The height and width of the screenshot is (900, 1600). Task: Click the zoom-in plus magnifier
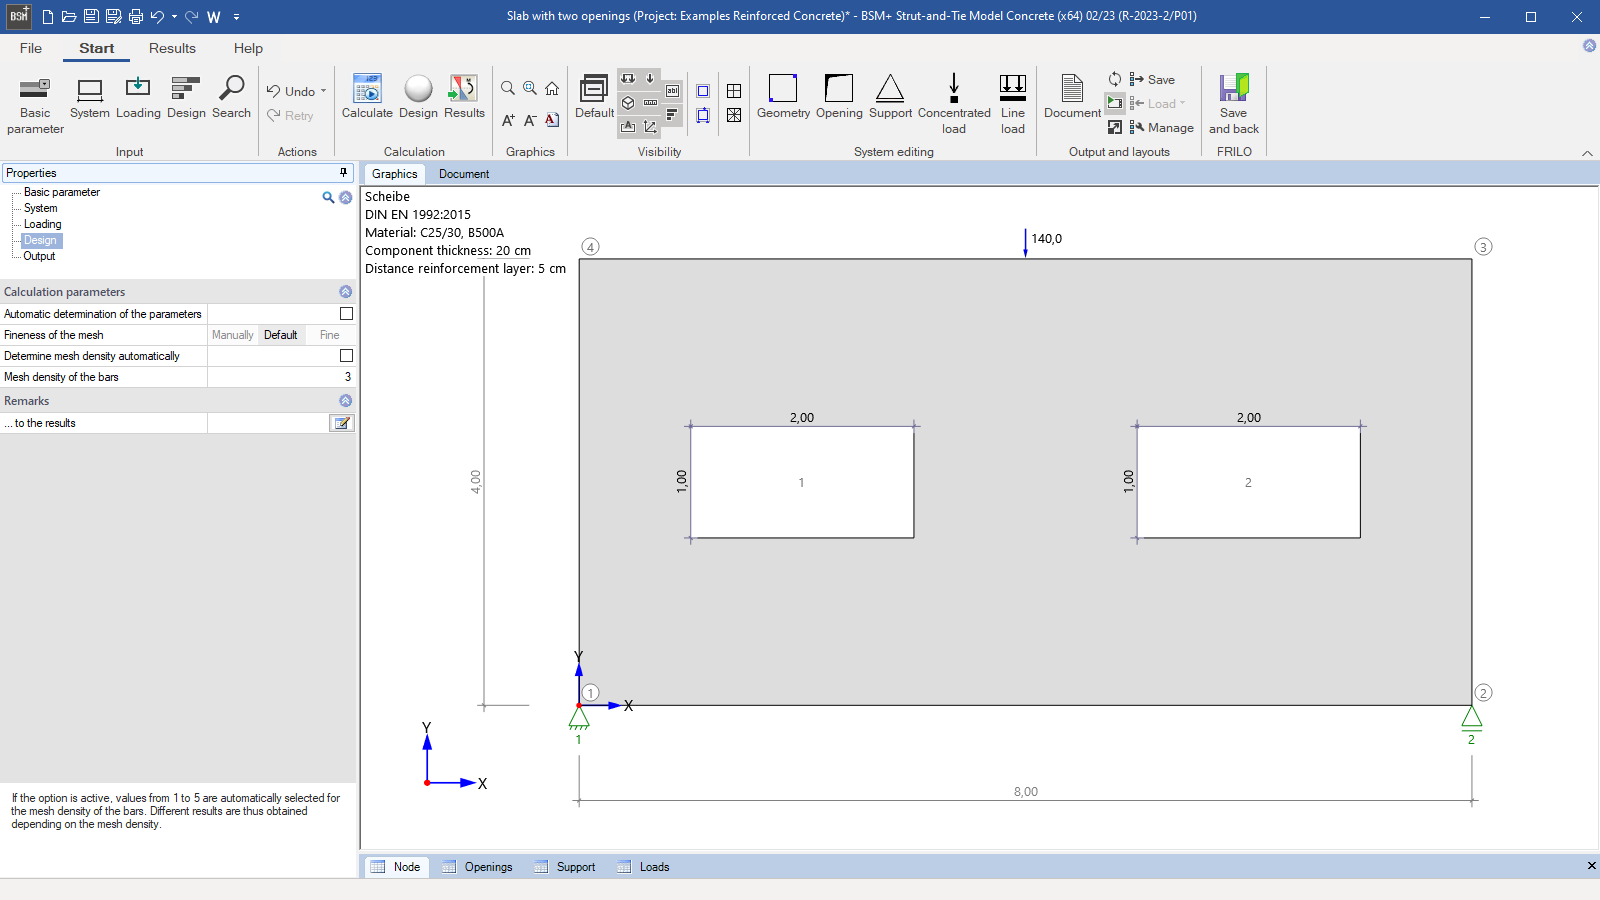[x=530, y=88]
